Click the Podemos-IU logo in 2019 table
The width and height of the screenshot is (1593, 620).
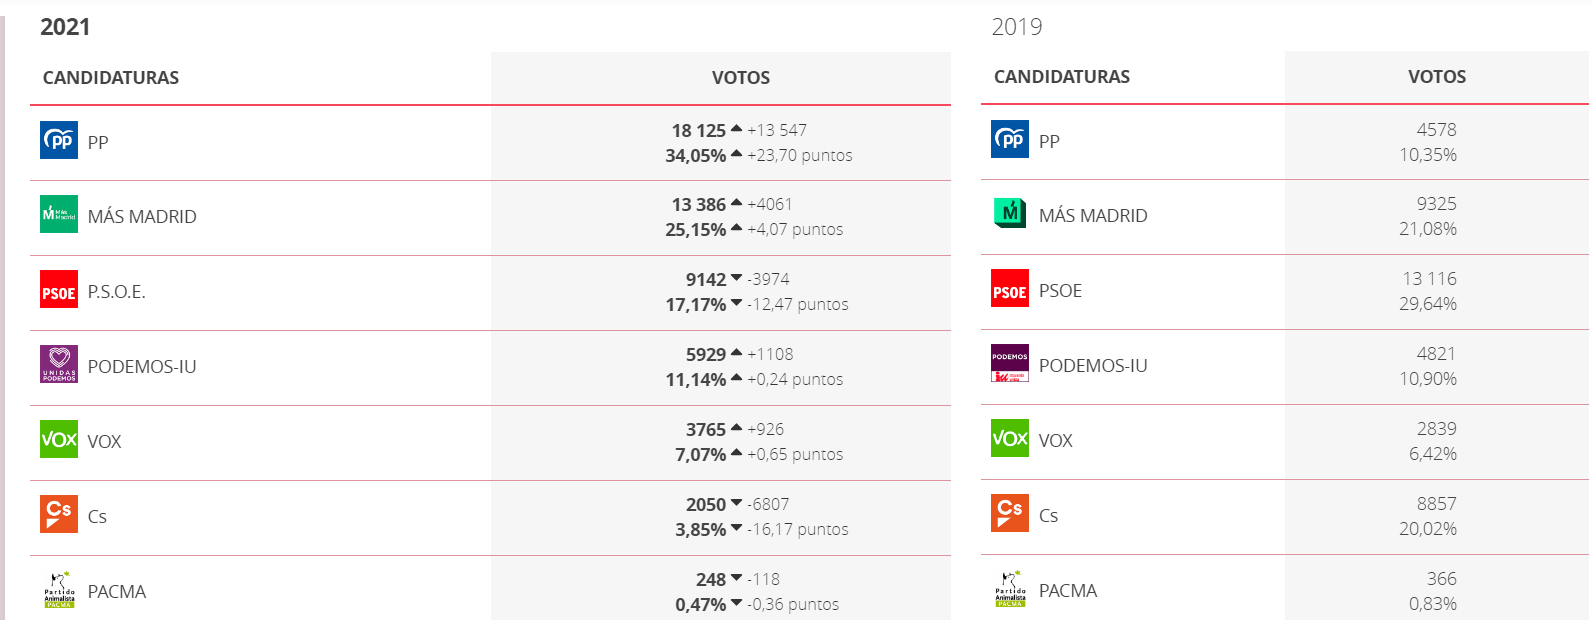pyautogui.click(x=1010, y=363)
